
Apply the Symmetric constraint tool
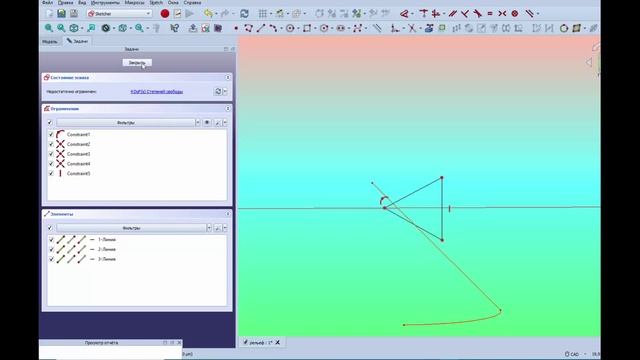[502, 14]
